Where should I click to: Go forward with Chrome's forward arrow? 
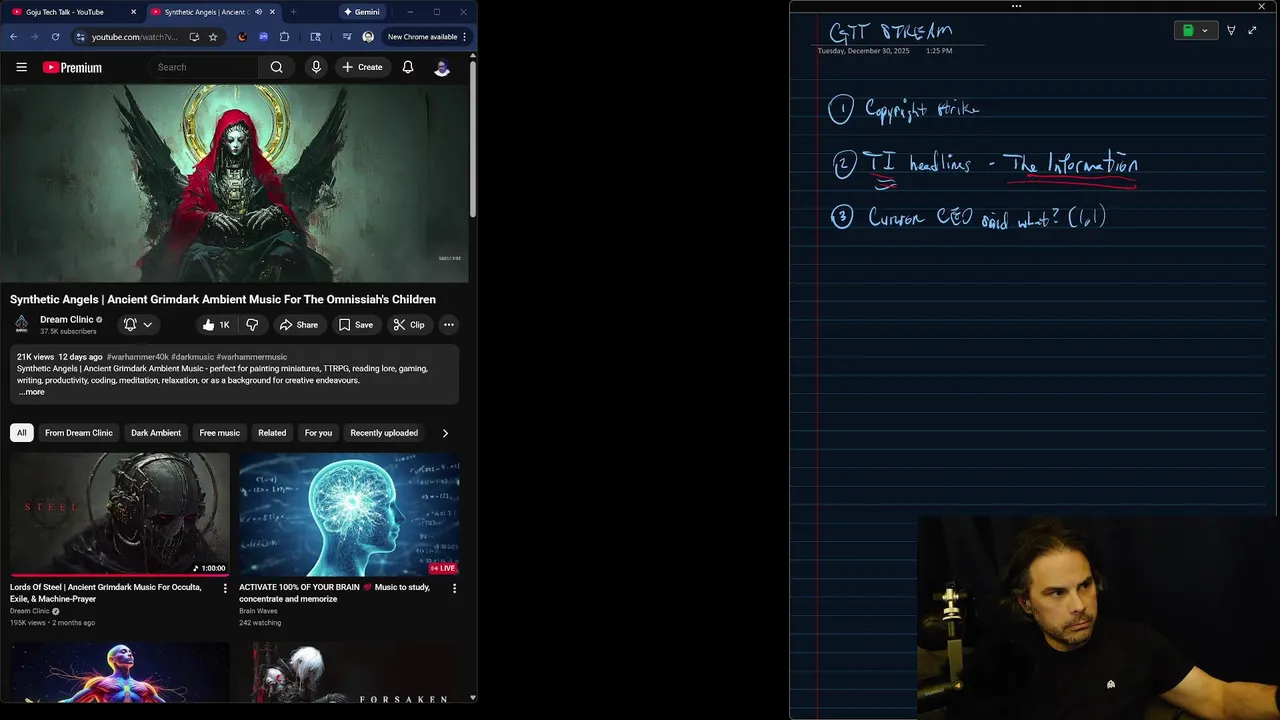click(33, 37)
